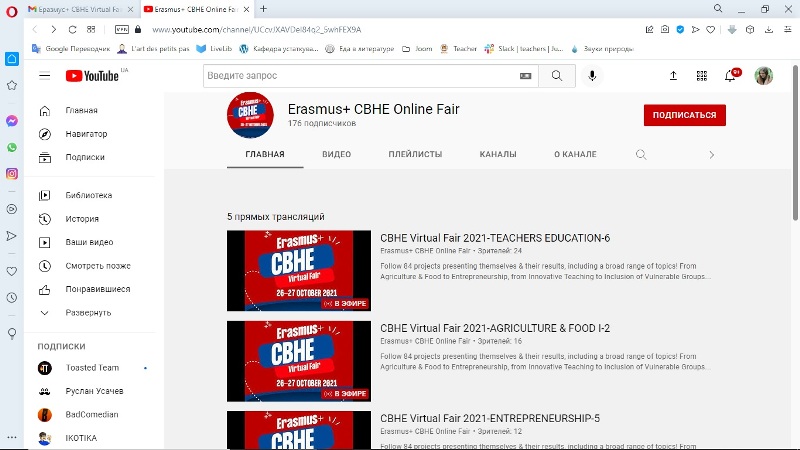Toggle the VPN badge in address bar

pyautogui.click(x=121, y=30)
